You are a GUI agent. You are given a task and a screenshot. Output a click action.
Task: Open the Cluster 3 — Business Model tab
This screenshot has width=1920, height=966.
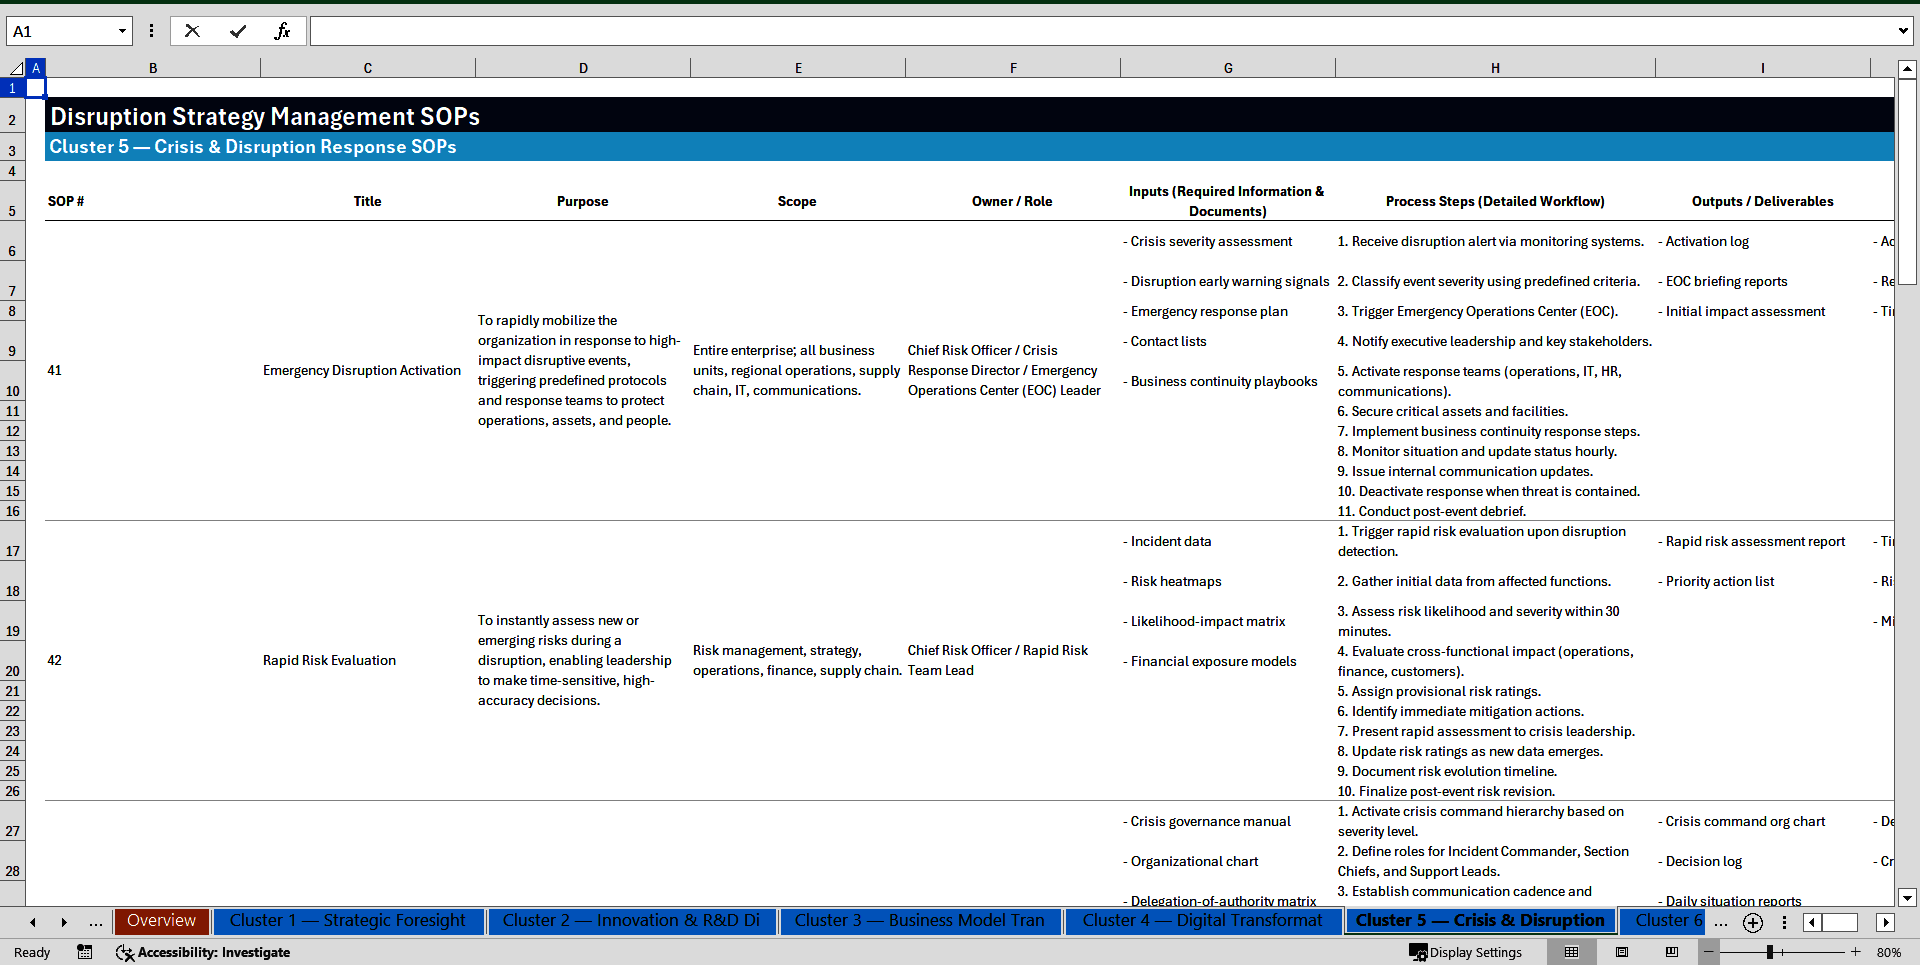(921, 921)
